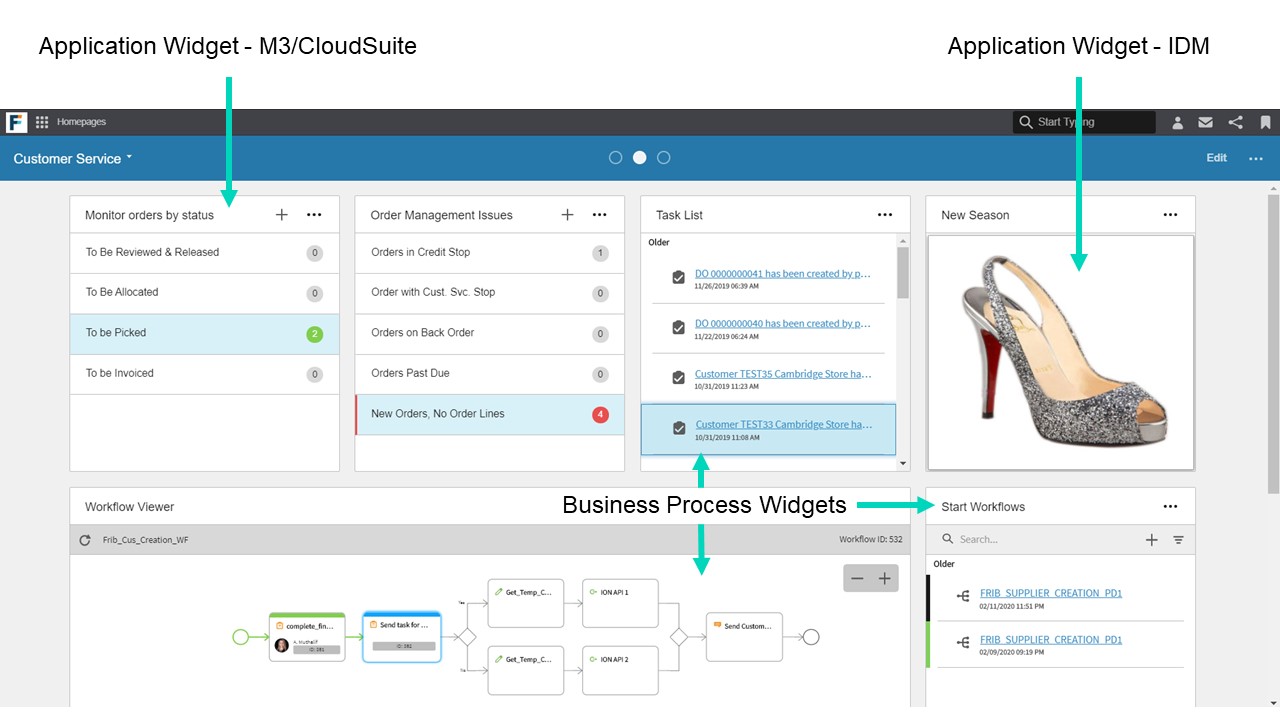Screen dimensions: 1280x720
Task: Open New Season widget more options menu
Action: click(1170, 215)
